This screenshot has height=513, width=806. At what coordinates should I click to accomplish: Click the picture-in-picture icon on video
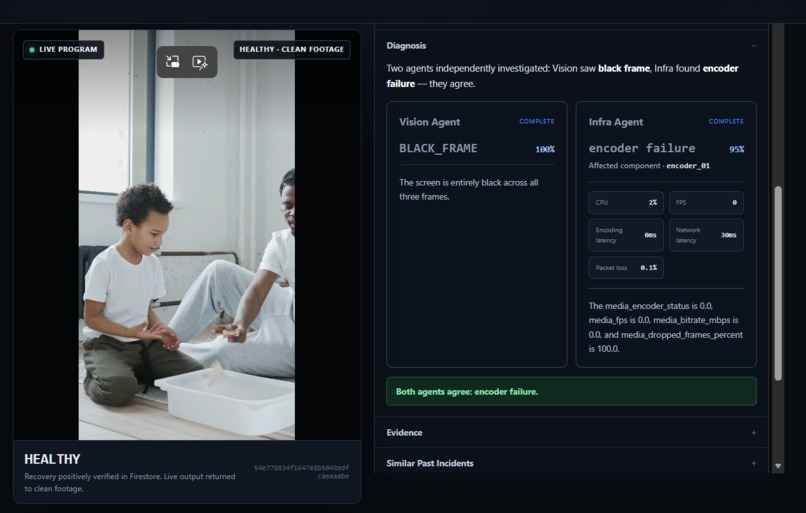[173, 62]
